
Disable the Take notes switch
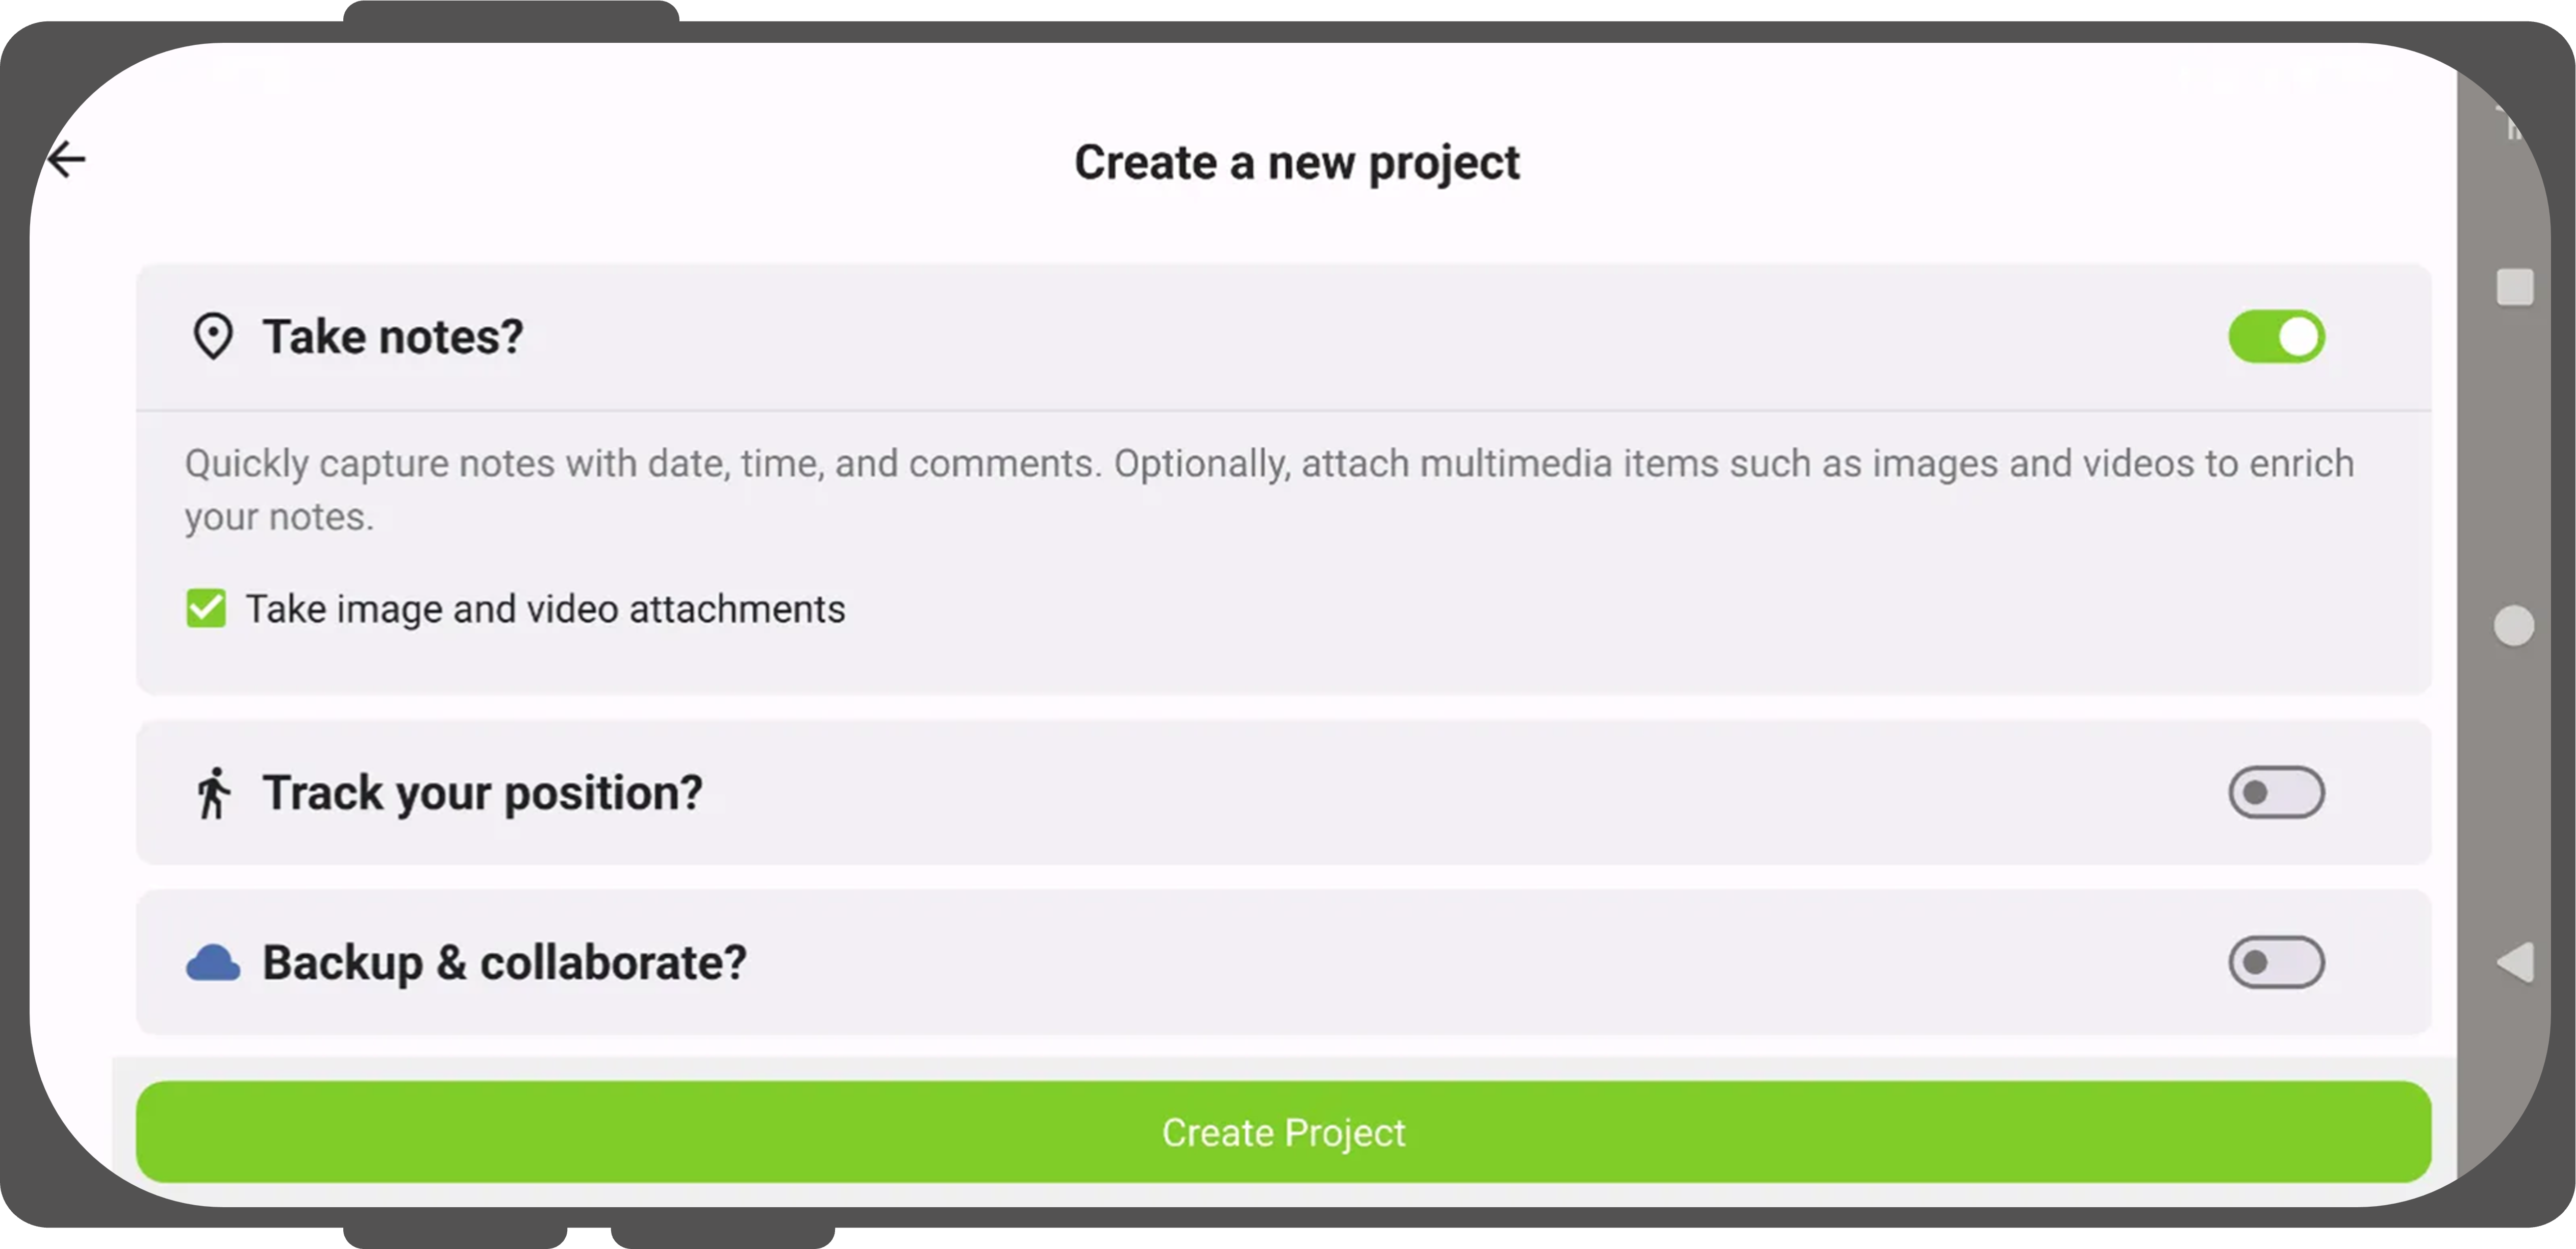coord(2276,337)
